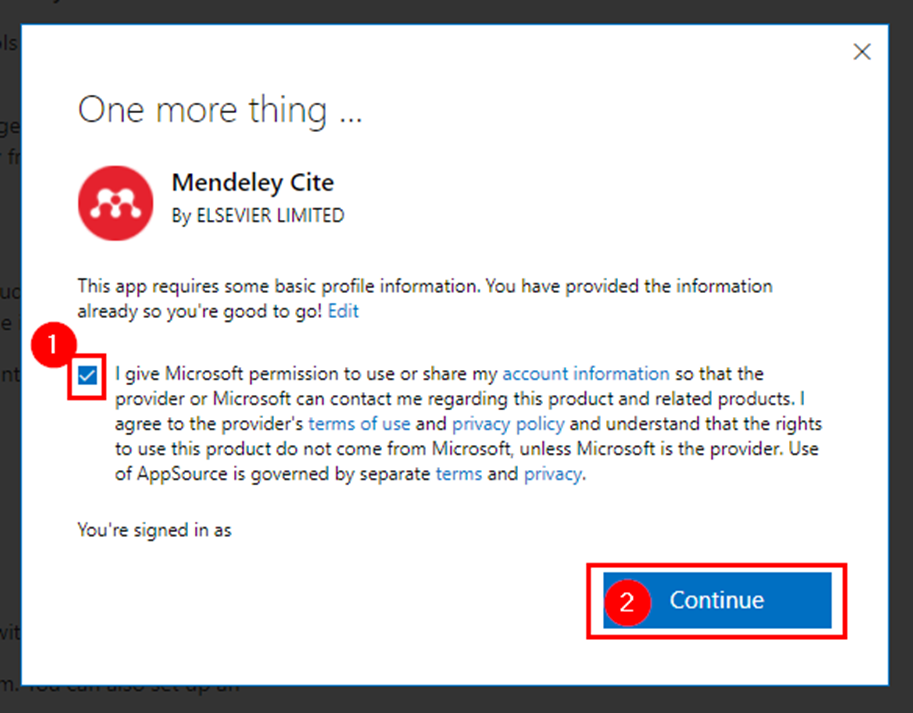This screenshot has height=713, width=913.
Task: Open the AppSource separate terms link
Action: click(x=459, y=474)
